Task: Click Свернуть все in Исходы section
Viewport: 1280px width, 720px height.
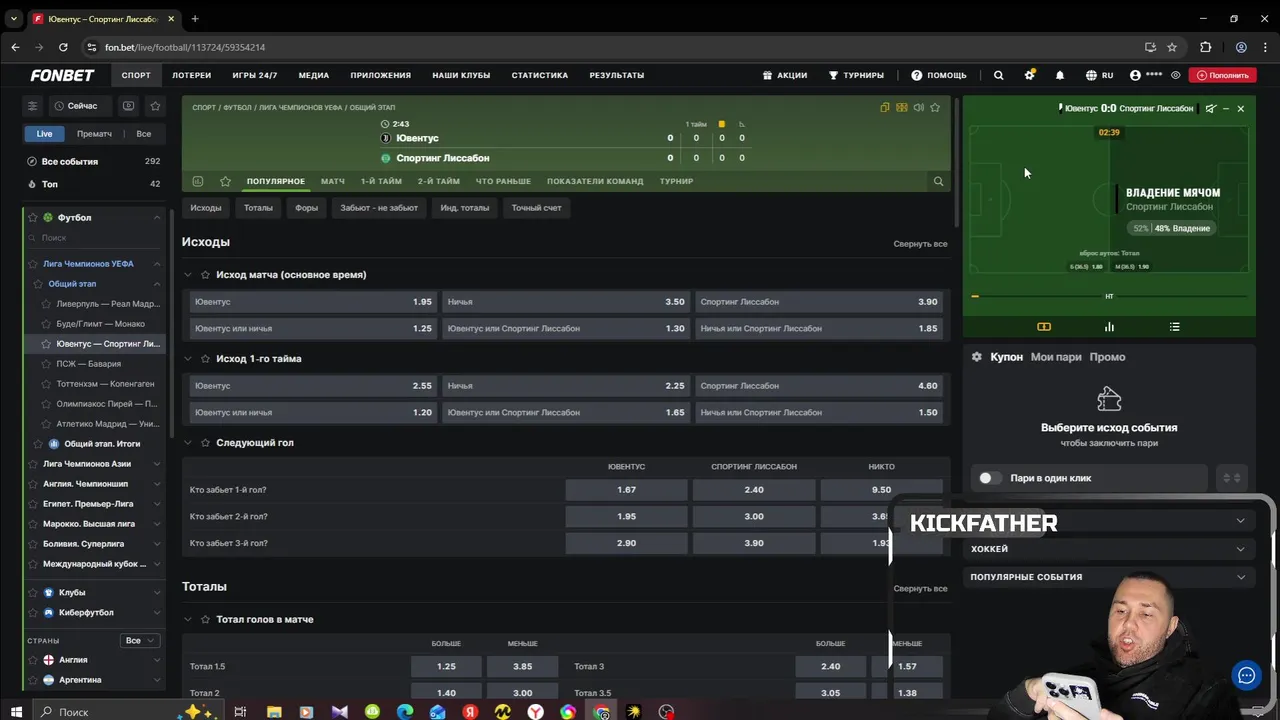Action: 920,244
